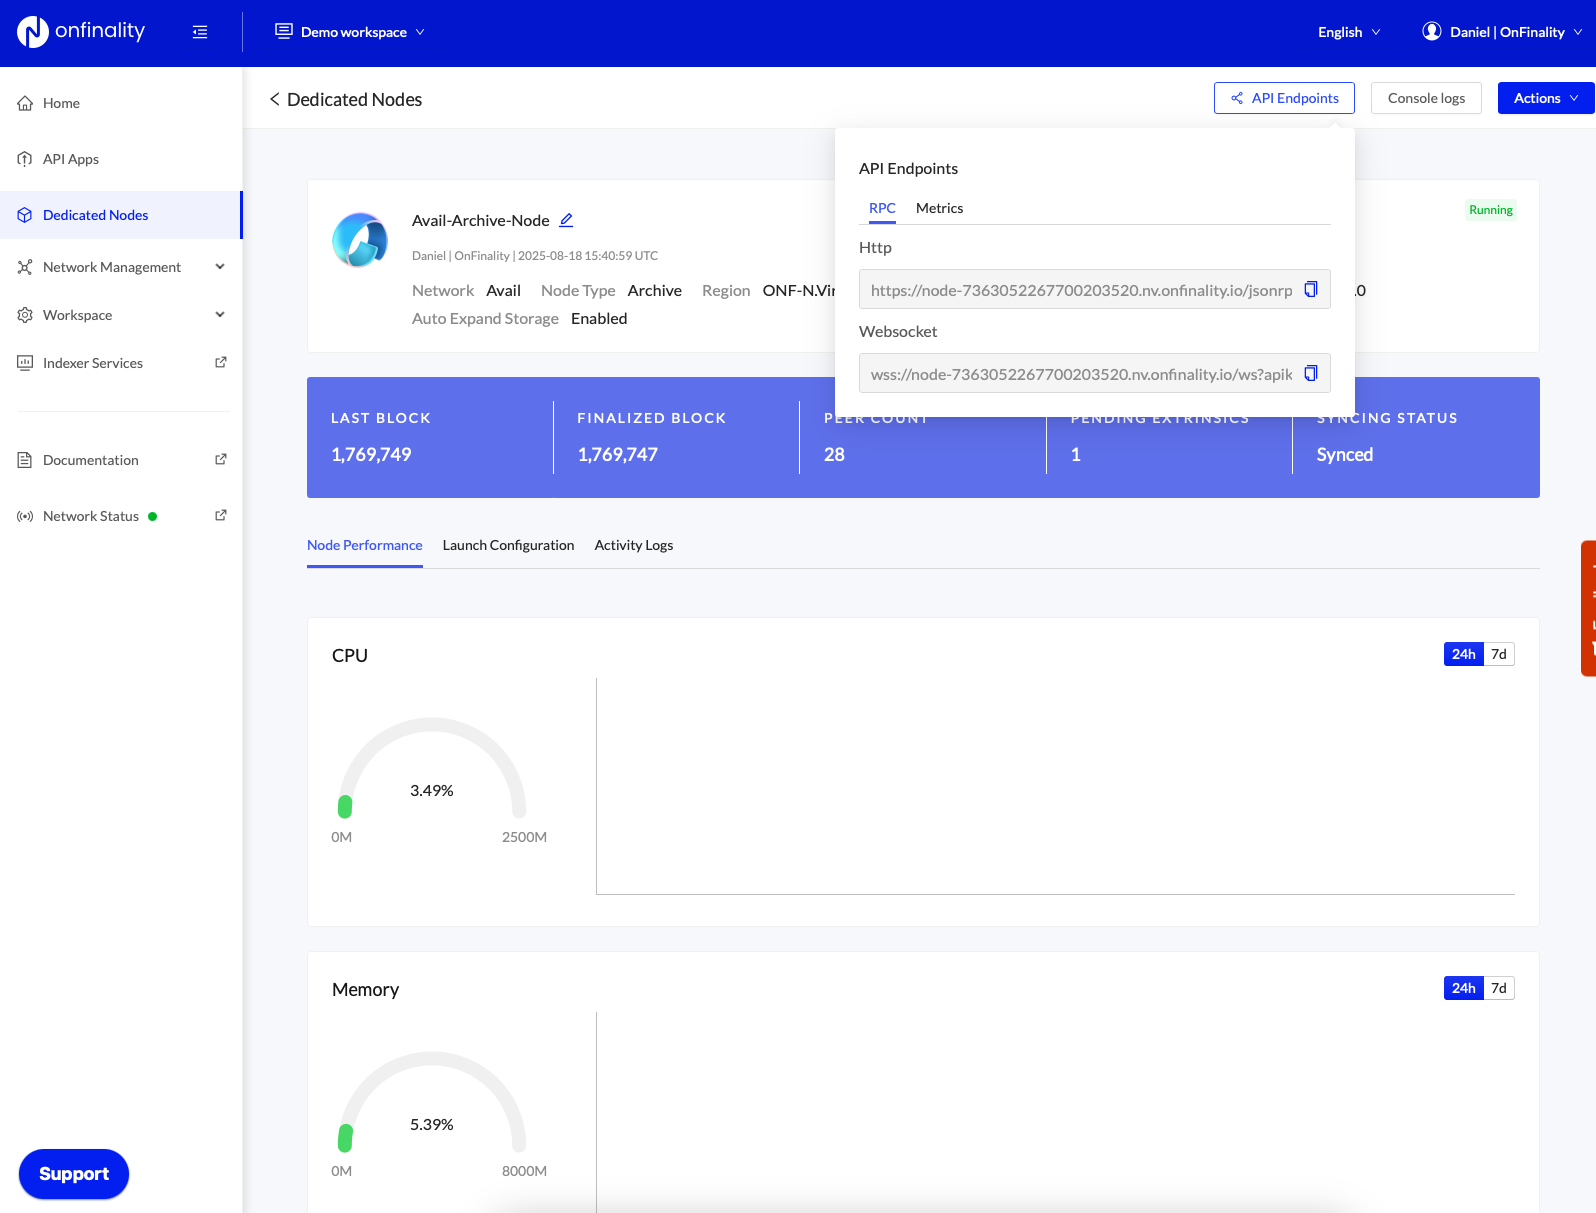The image size is (1596, 1213).
Task: Click the OnFinality logo
Action: [81, 32]
